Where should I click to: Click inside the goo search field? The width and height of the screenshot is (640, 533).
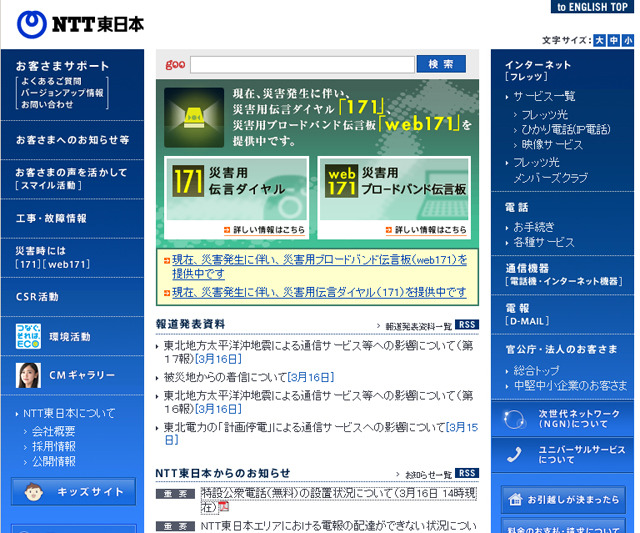click(302, 64)
